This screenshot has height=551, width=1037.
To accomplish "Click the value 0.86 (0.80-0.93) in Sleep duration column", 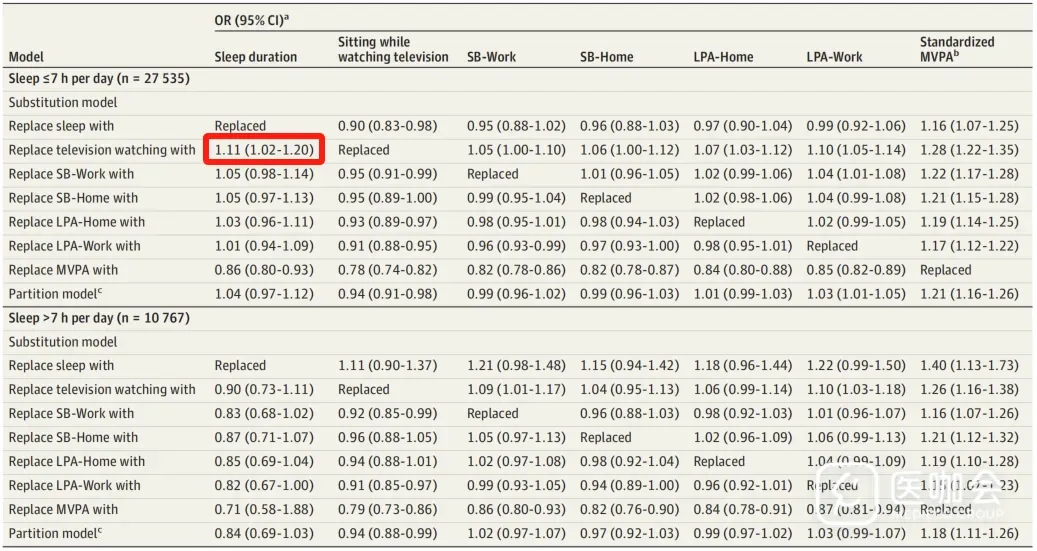I will (x=264, y=270).
